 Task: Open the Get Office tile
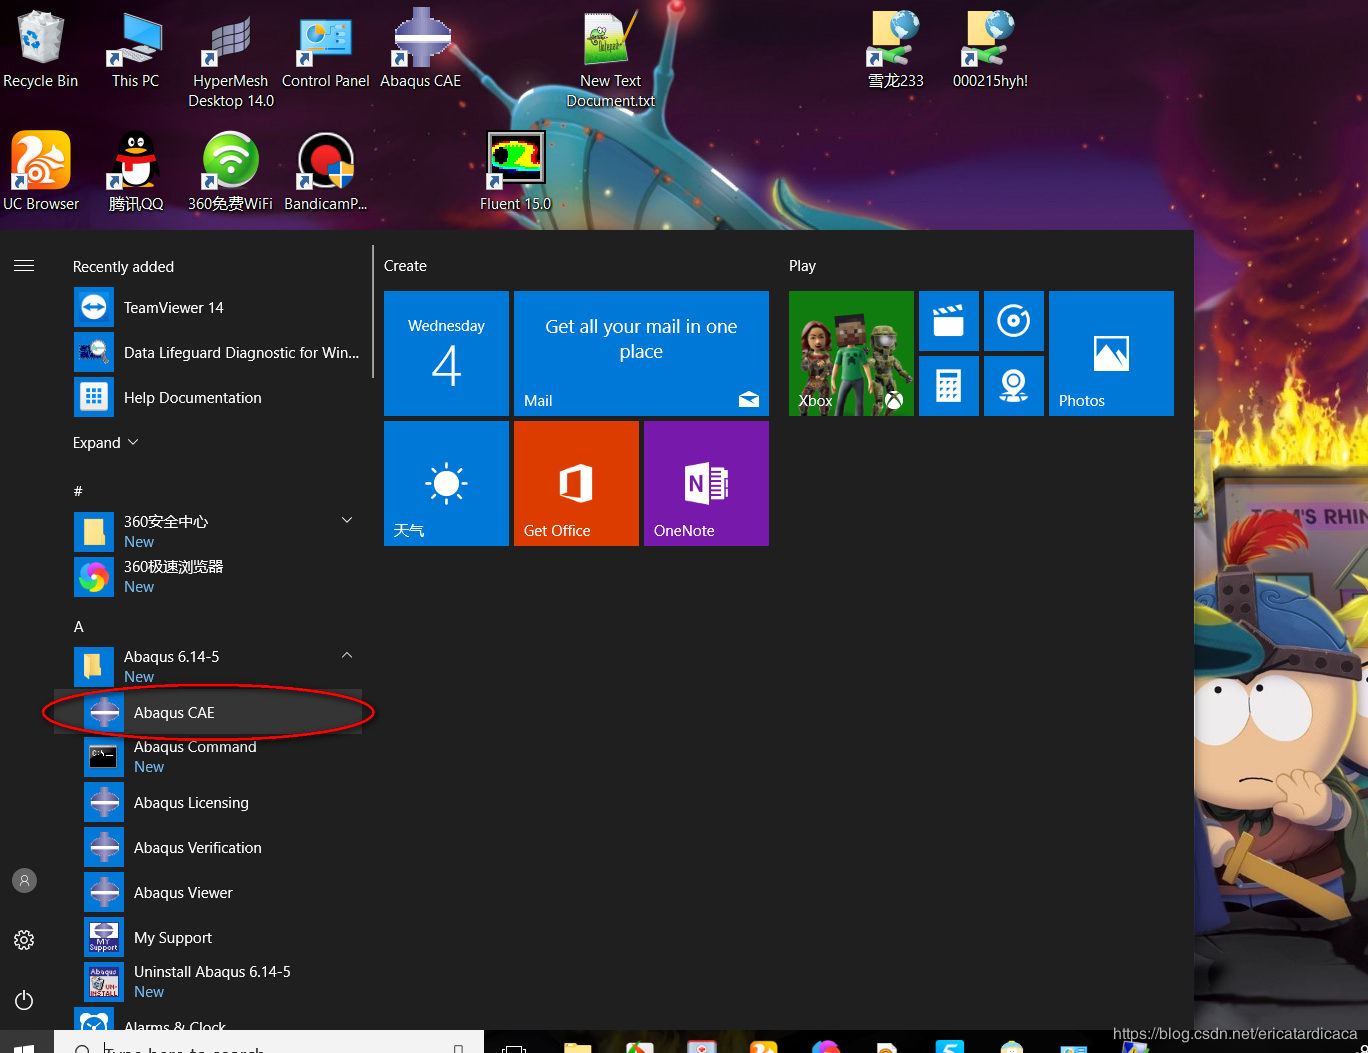[x=576, y=483]
